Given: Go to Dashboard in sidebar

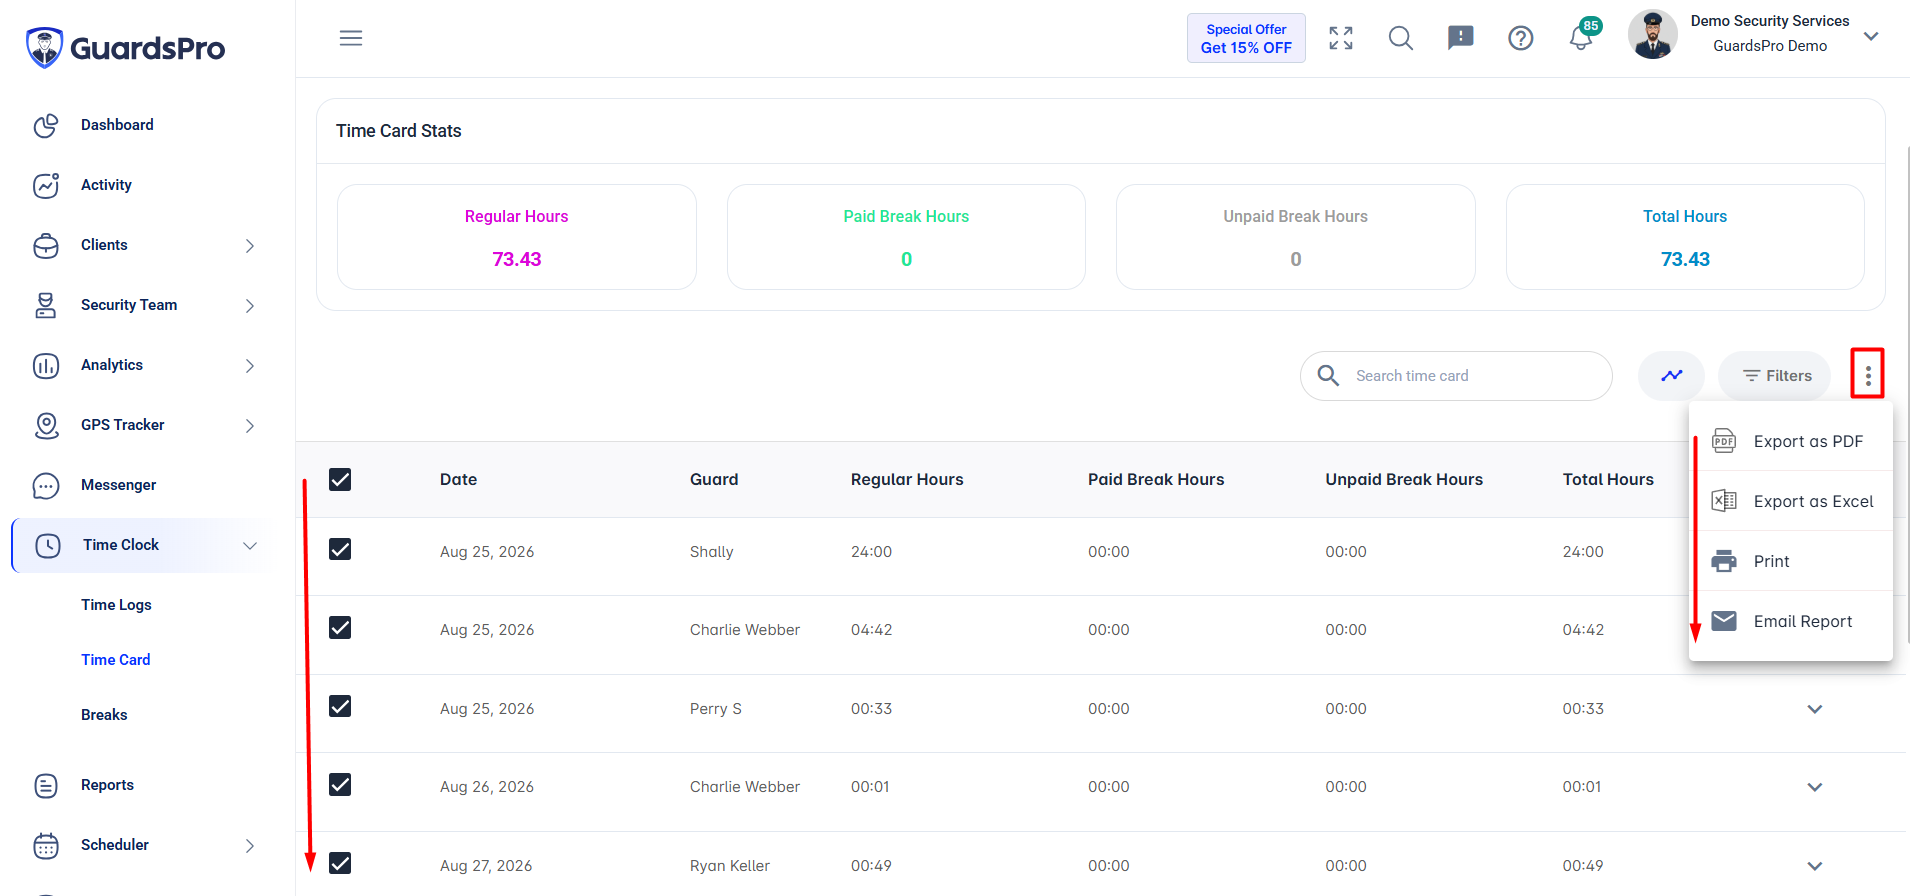Looking at the screenshot, I should click(x=117, y=125).
